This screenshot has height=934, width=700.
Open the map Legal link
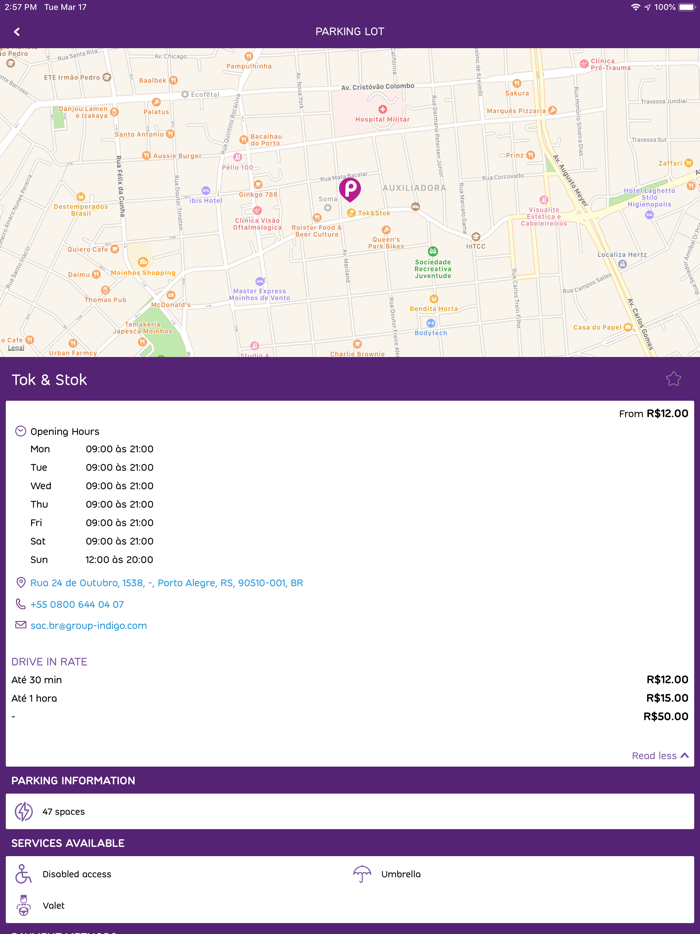pyautogui.click(x=15, y=348)
